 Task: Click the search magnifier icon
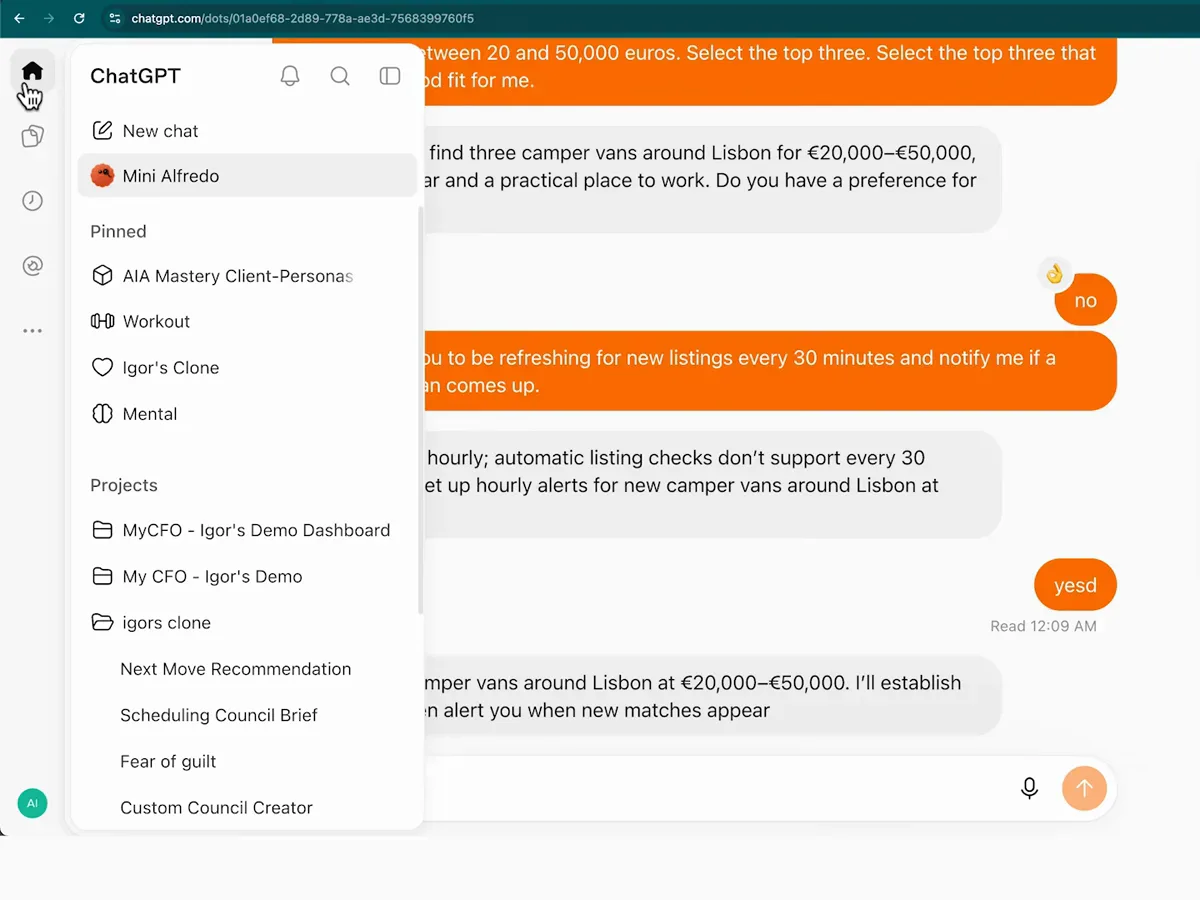[x=340, y=76]
